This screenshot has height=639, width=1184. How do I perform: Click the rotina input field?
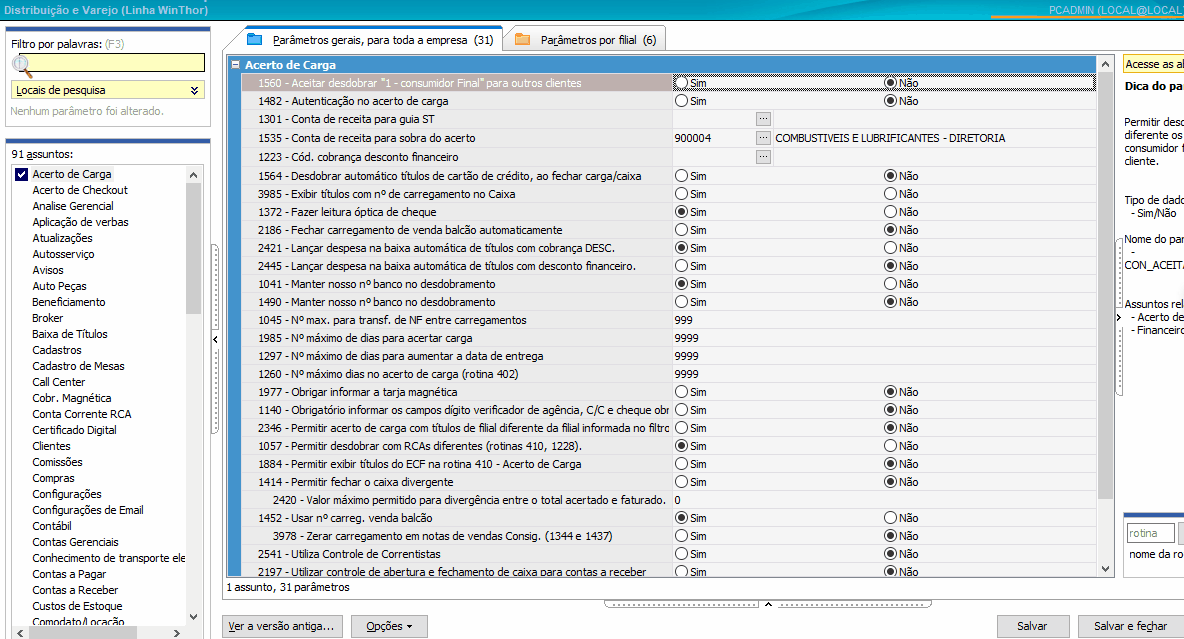[x=1151, y=533]
